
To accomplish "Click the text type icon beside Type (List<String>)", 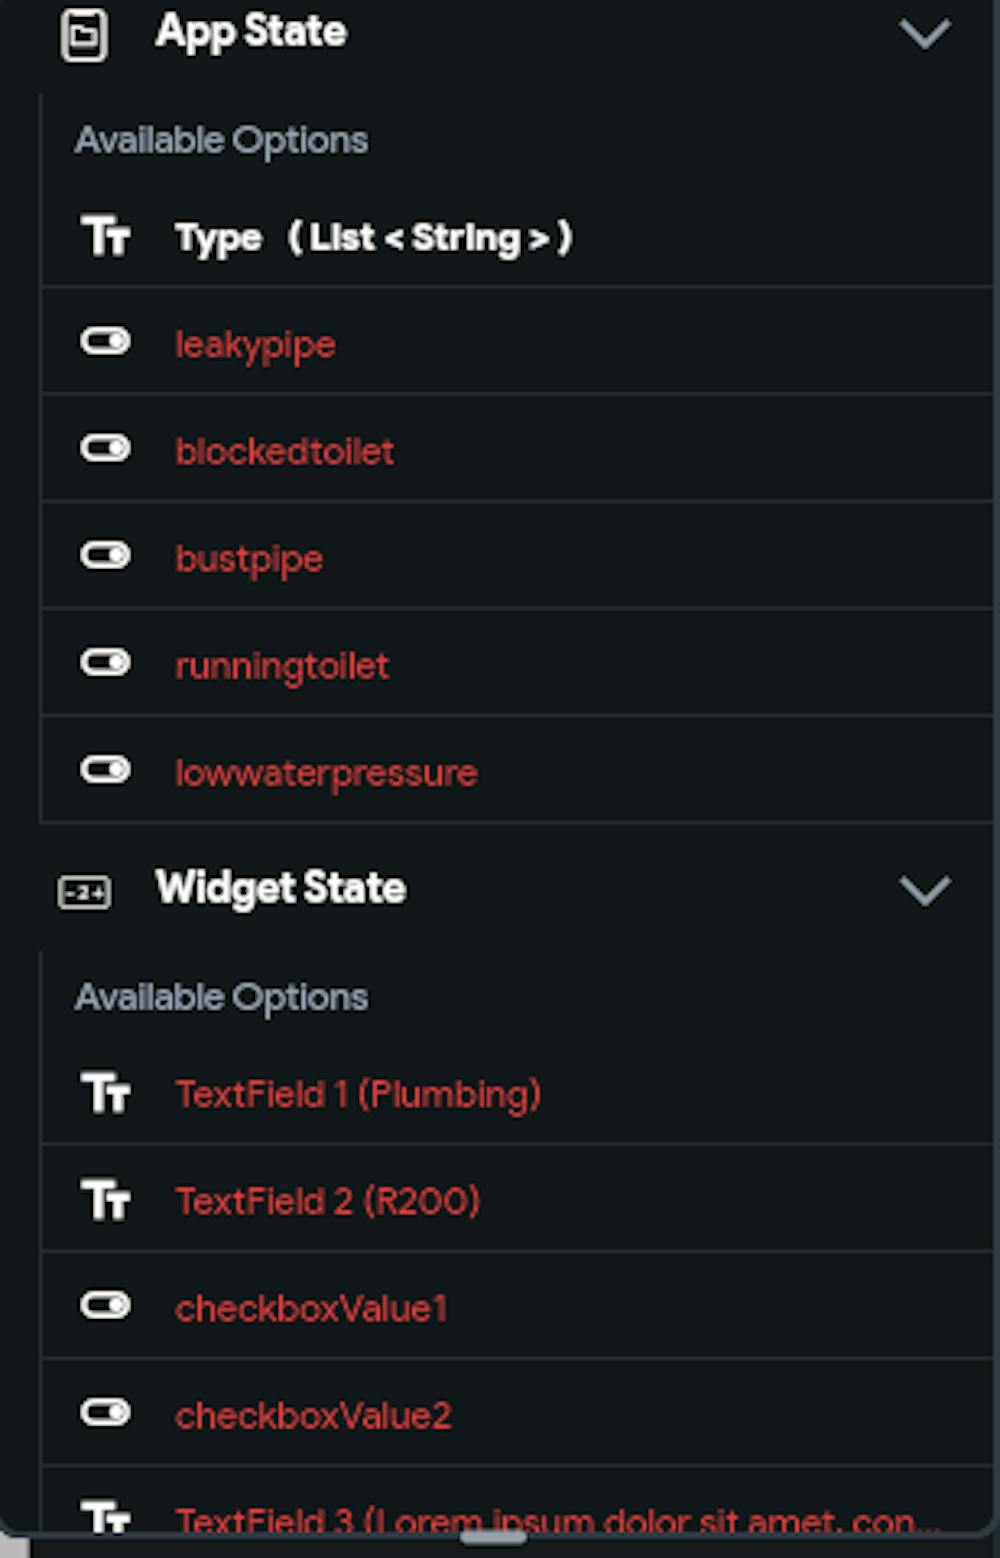I will pos(106,237).
